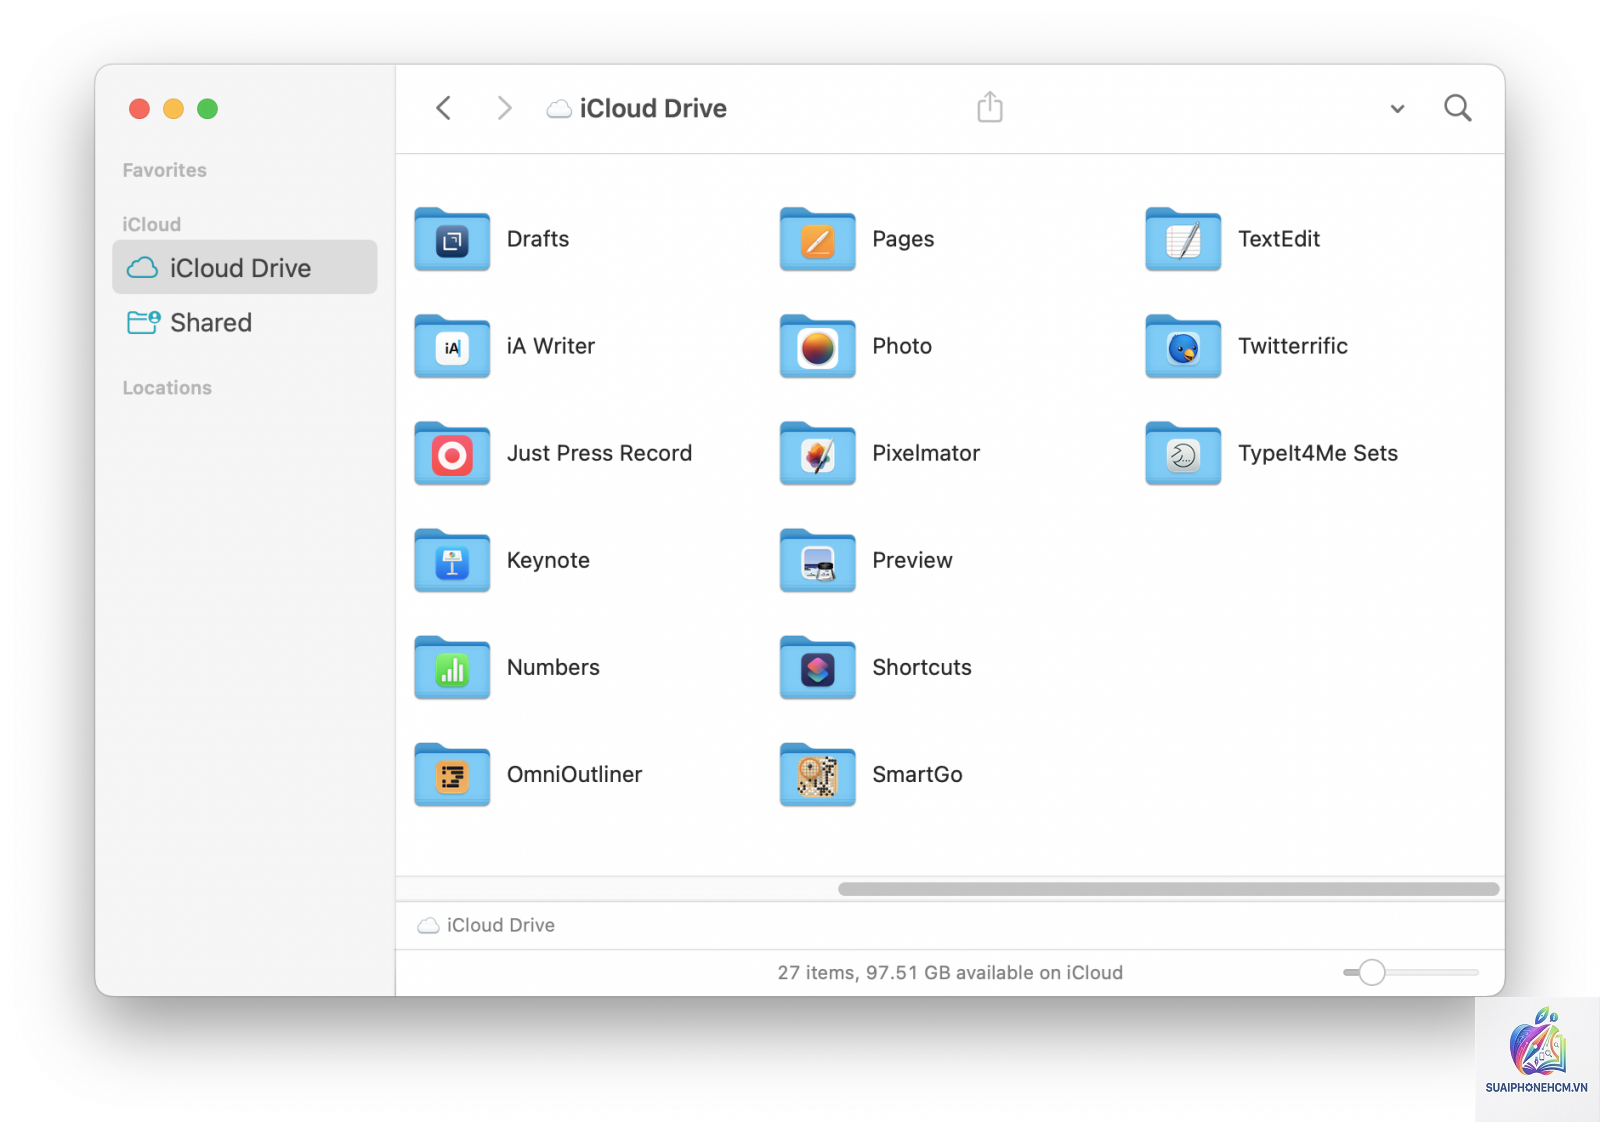Click iCloud Drive in the path bar
This screenshot has width=1600, height=1122.
pos(486,925)
